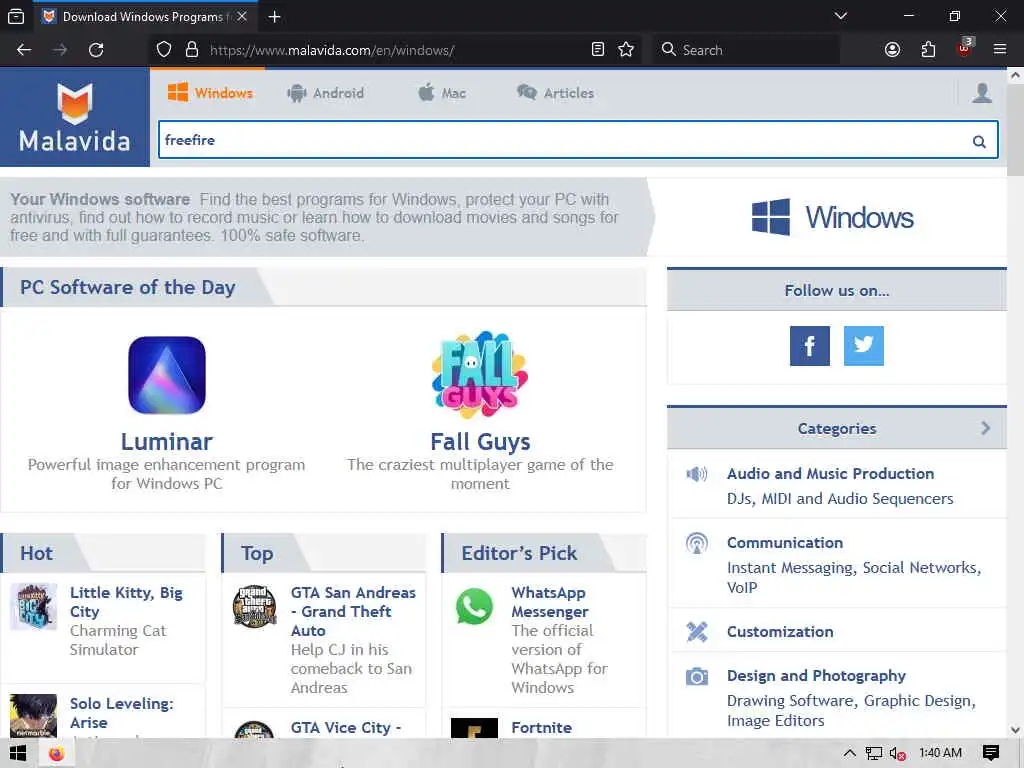Image resolution: width=1024 pixels, height=768 pixels.
Task: Click the Design and Photography camera icon
Action: tap(697, 676)
